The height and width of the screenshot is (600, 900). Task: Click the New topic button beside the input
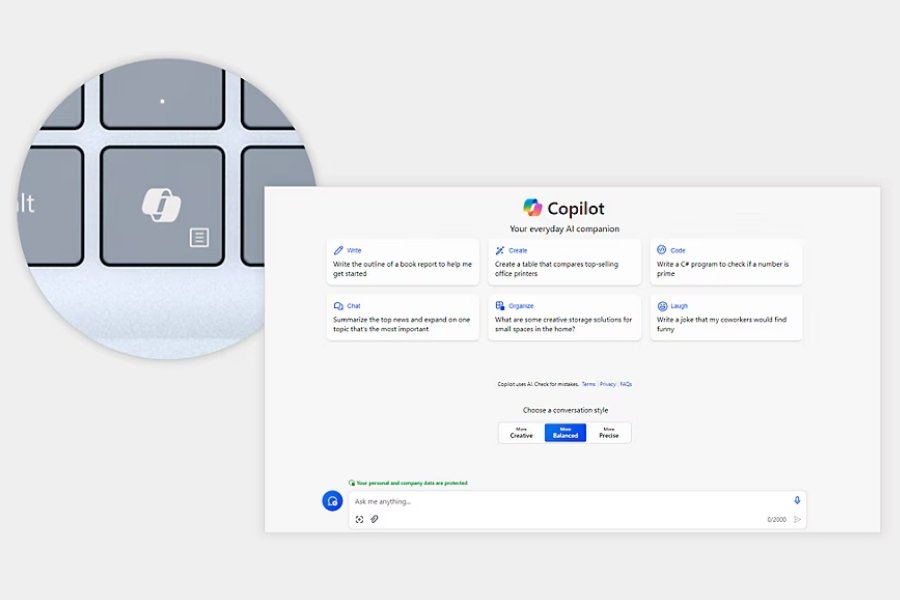coord(332,501)
